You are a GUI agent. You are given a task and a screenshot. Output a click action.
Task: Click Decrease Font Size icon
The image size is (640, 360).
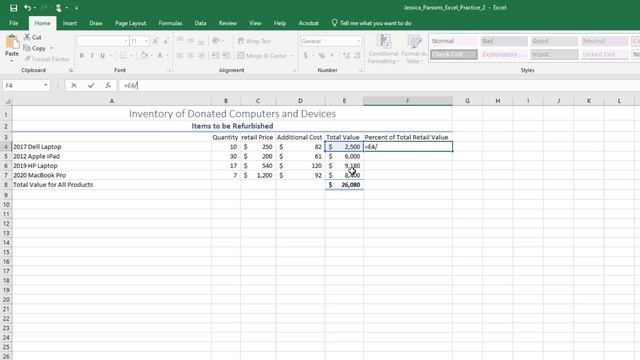[166, 41]
